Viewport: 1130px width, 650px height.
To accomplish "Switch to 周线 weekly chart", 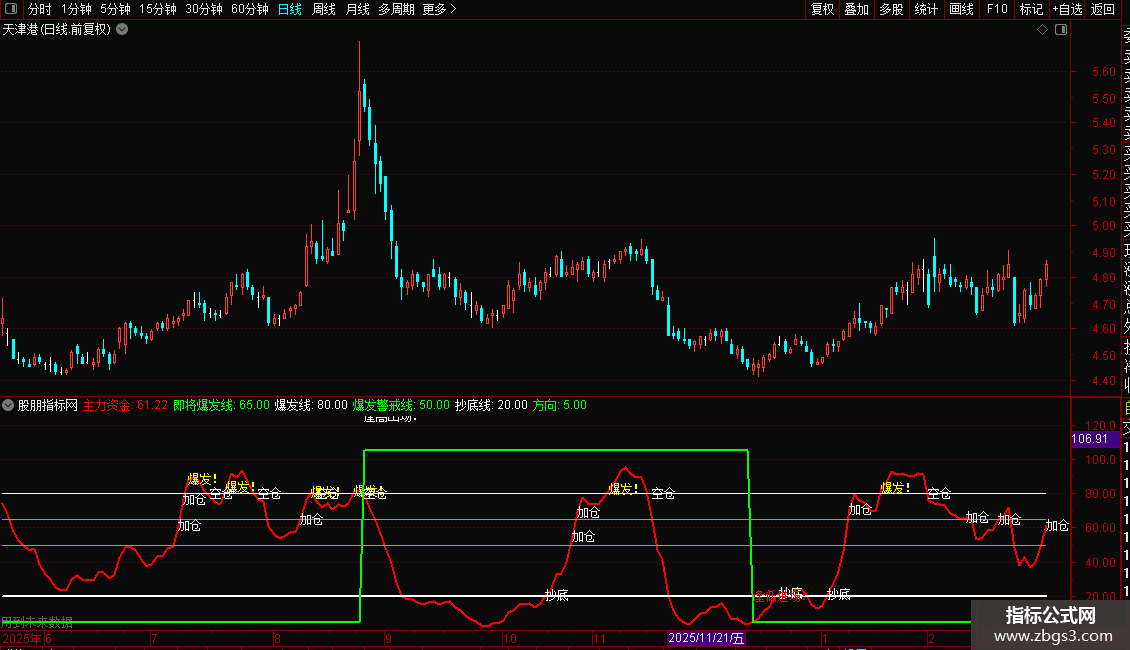I will tap(324, 9).
